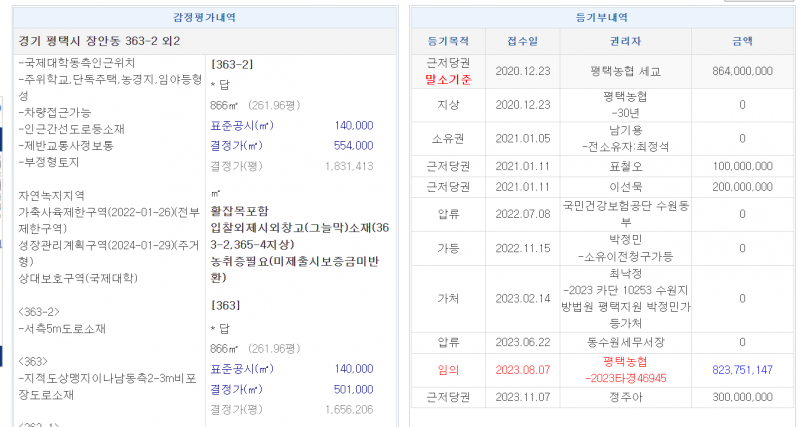Click the blue amount 823,751,147
Viewport: 800px width, 427px height.
(742, 369)
